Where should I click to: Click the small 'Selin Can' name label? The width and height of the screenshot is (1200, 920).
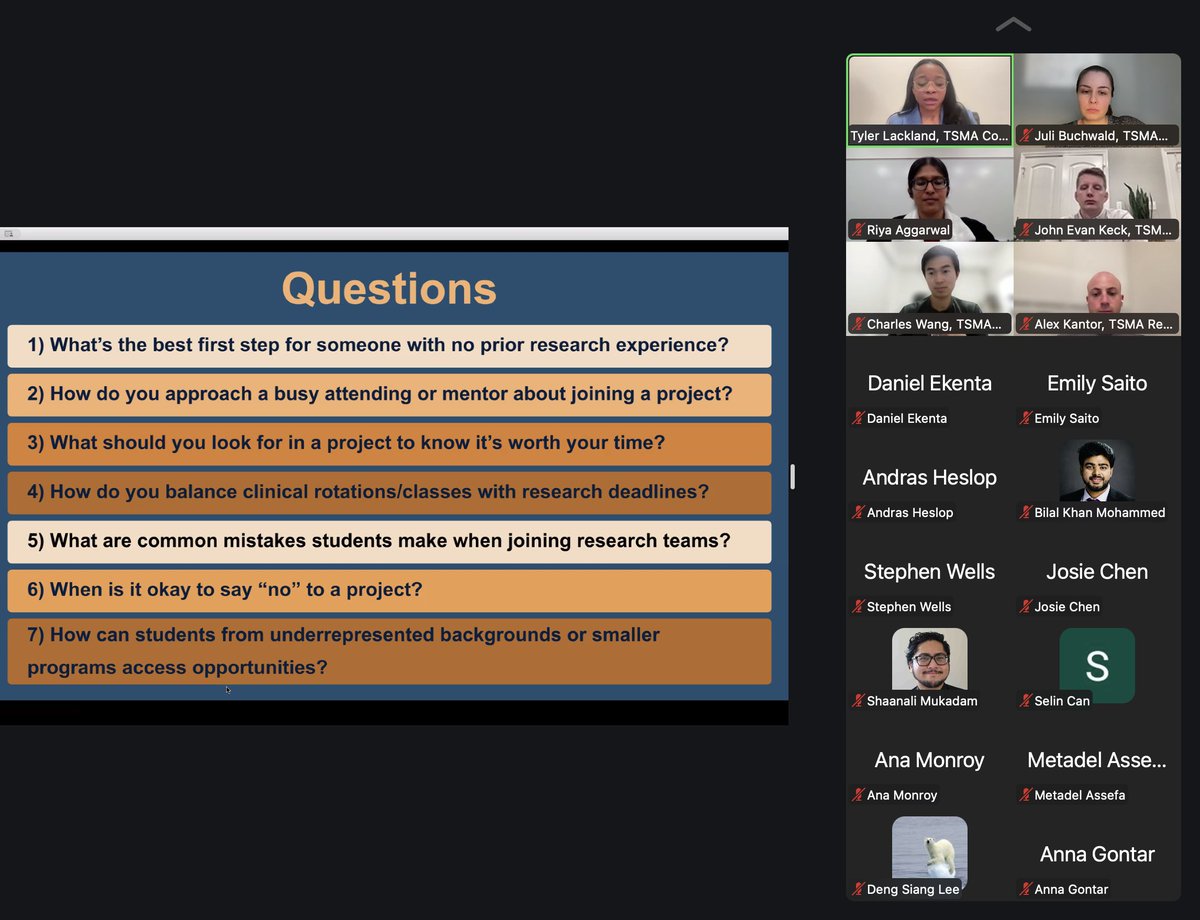point(1062,701)
